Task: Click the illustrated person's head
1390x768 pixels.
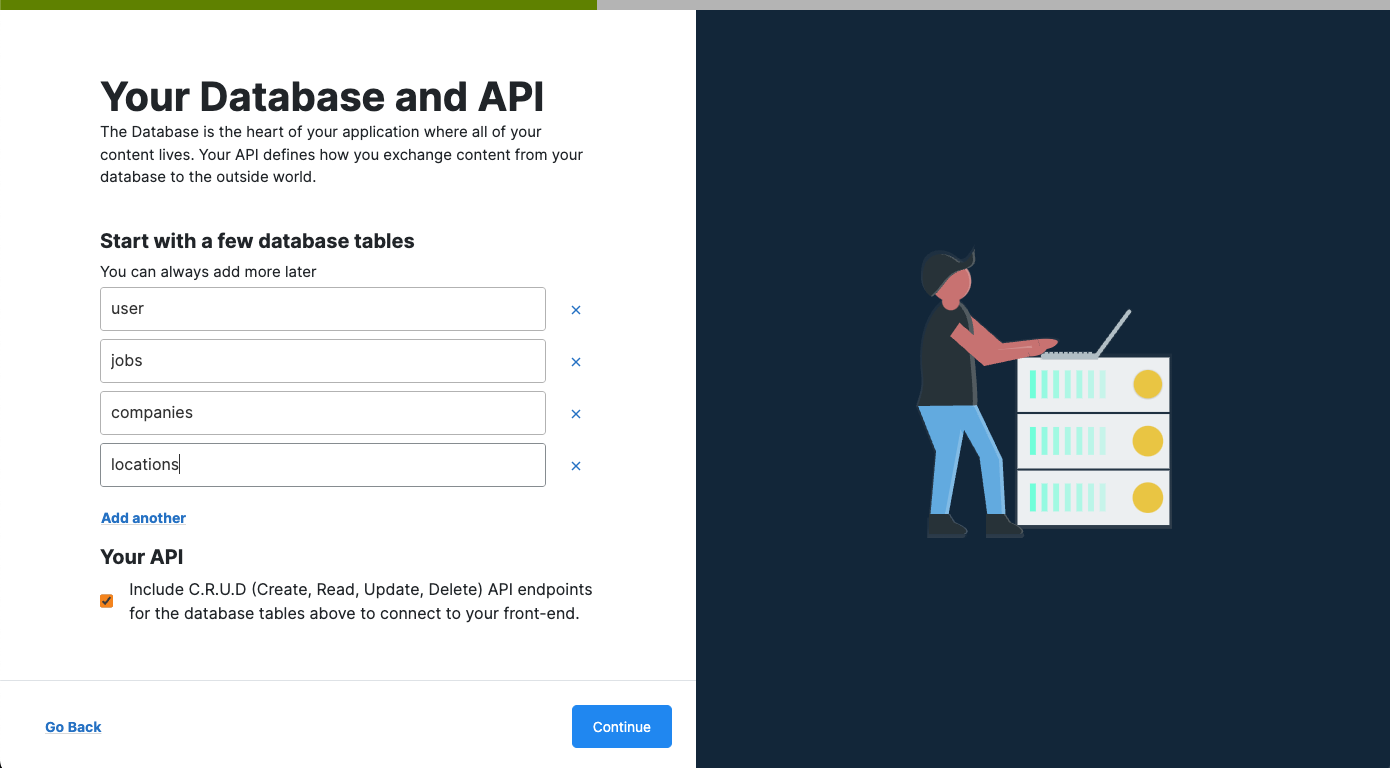Action: [x=946, y=274]
